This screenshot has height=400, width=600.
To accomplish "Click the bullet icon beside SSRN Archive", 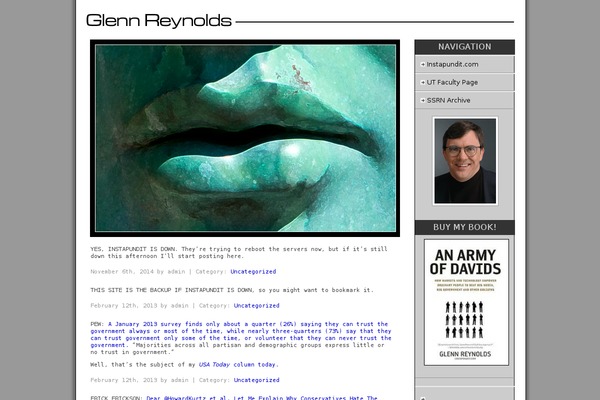I will click(422, 100).
